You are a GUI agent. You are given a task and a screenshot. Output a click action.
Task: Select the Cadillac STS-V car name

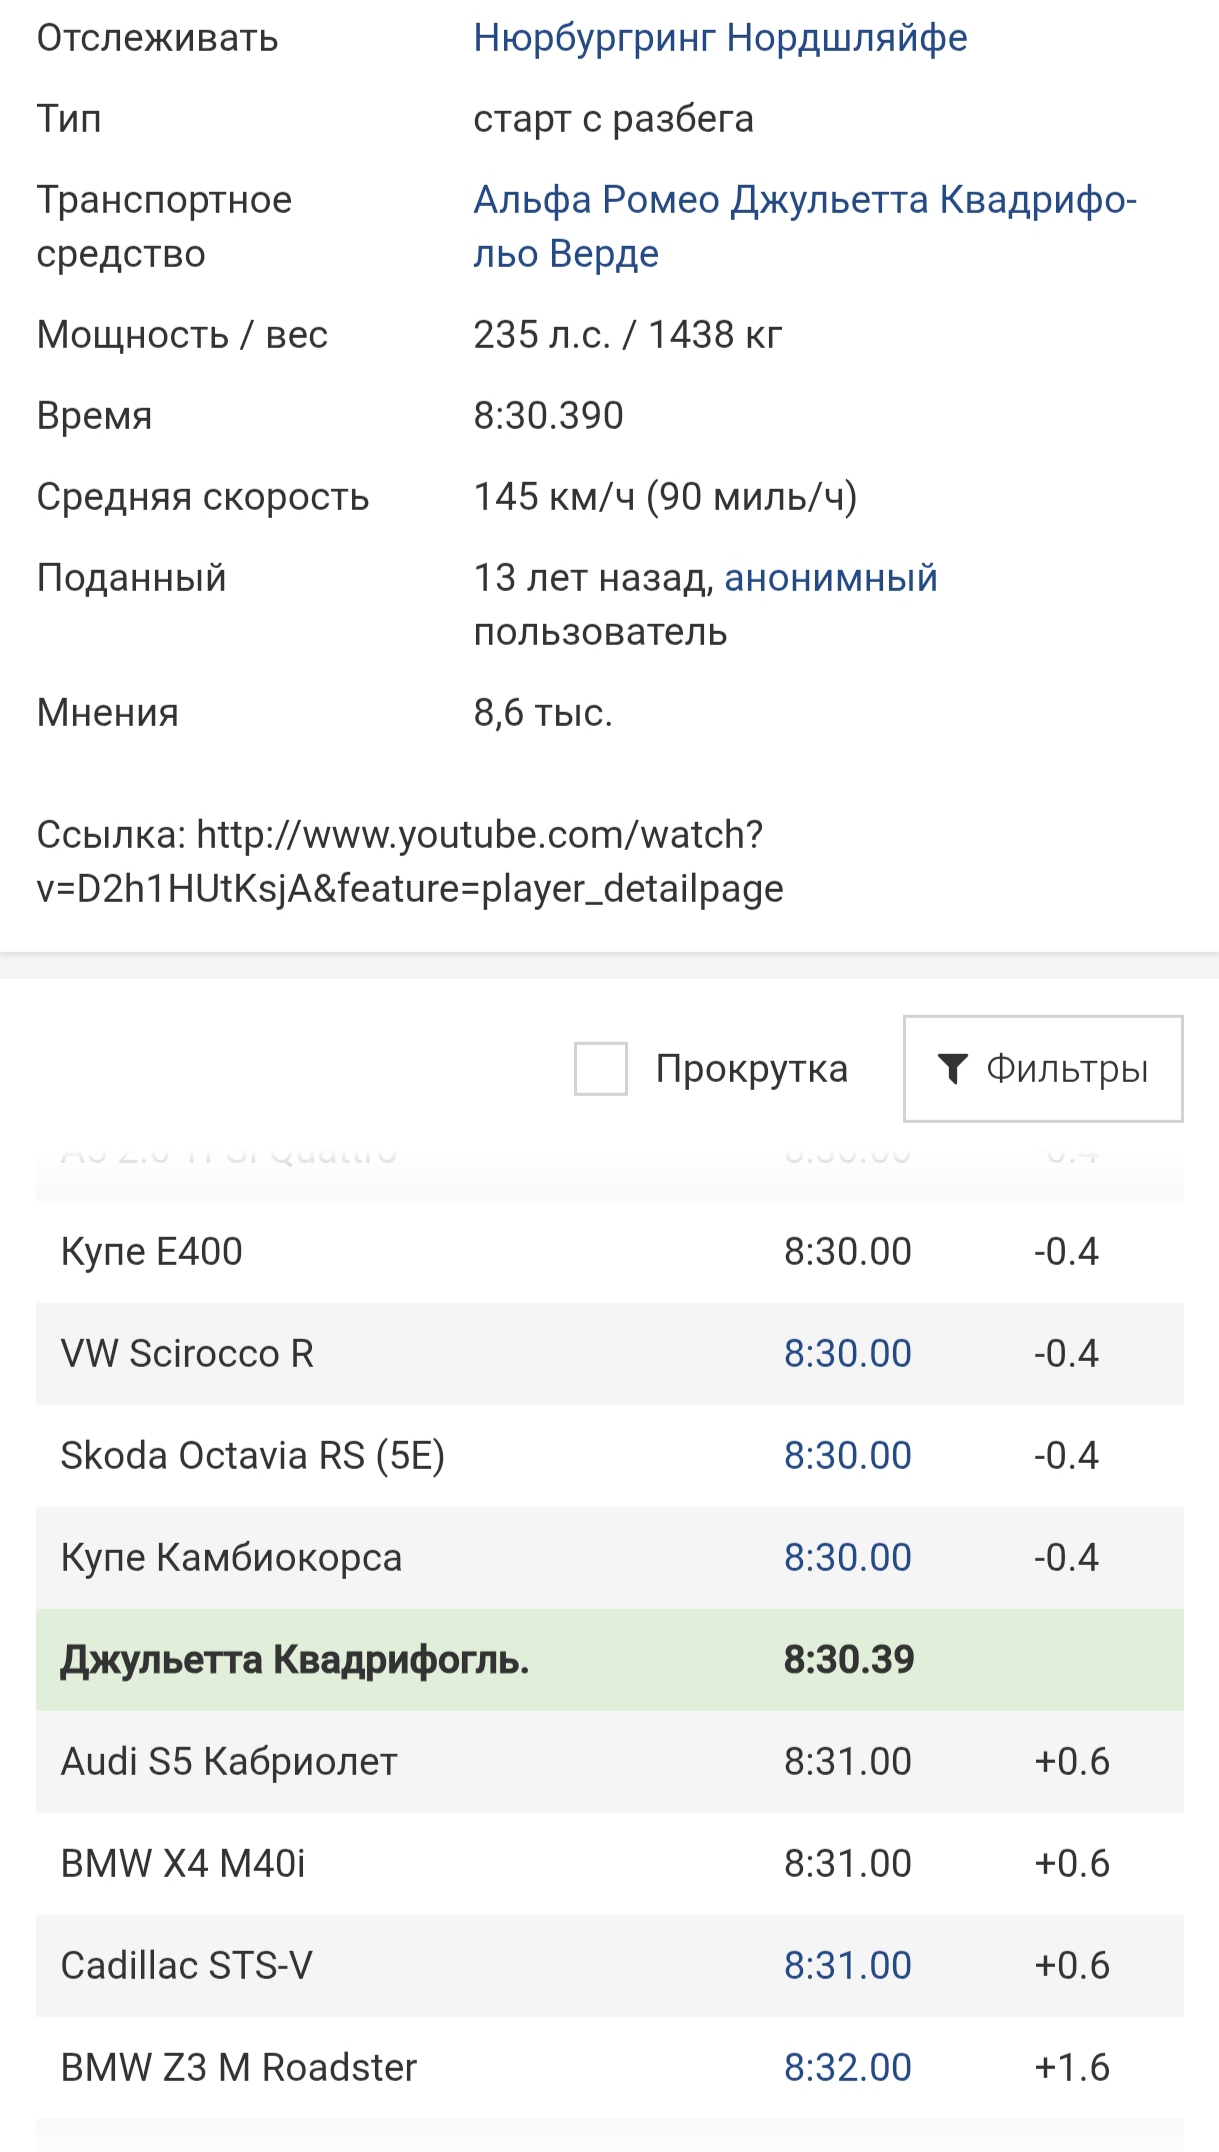pyautogui.click(x=186, y=1965)
